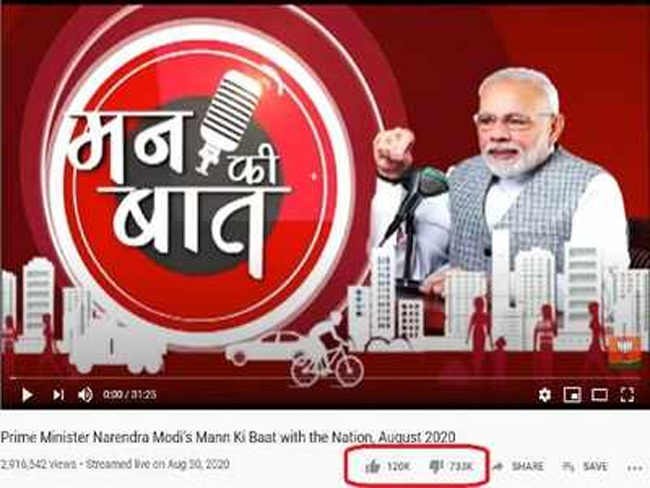Click the 733K dislike count
The height and width of the screenshot is (488, 650).
point(461,466)
